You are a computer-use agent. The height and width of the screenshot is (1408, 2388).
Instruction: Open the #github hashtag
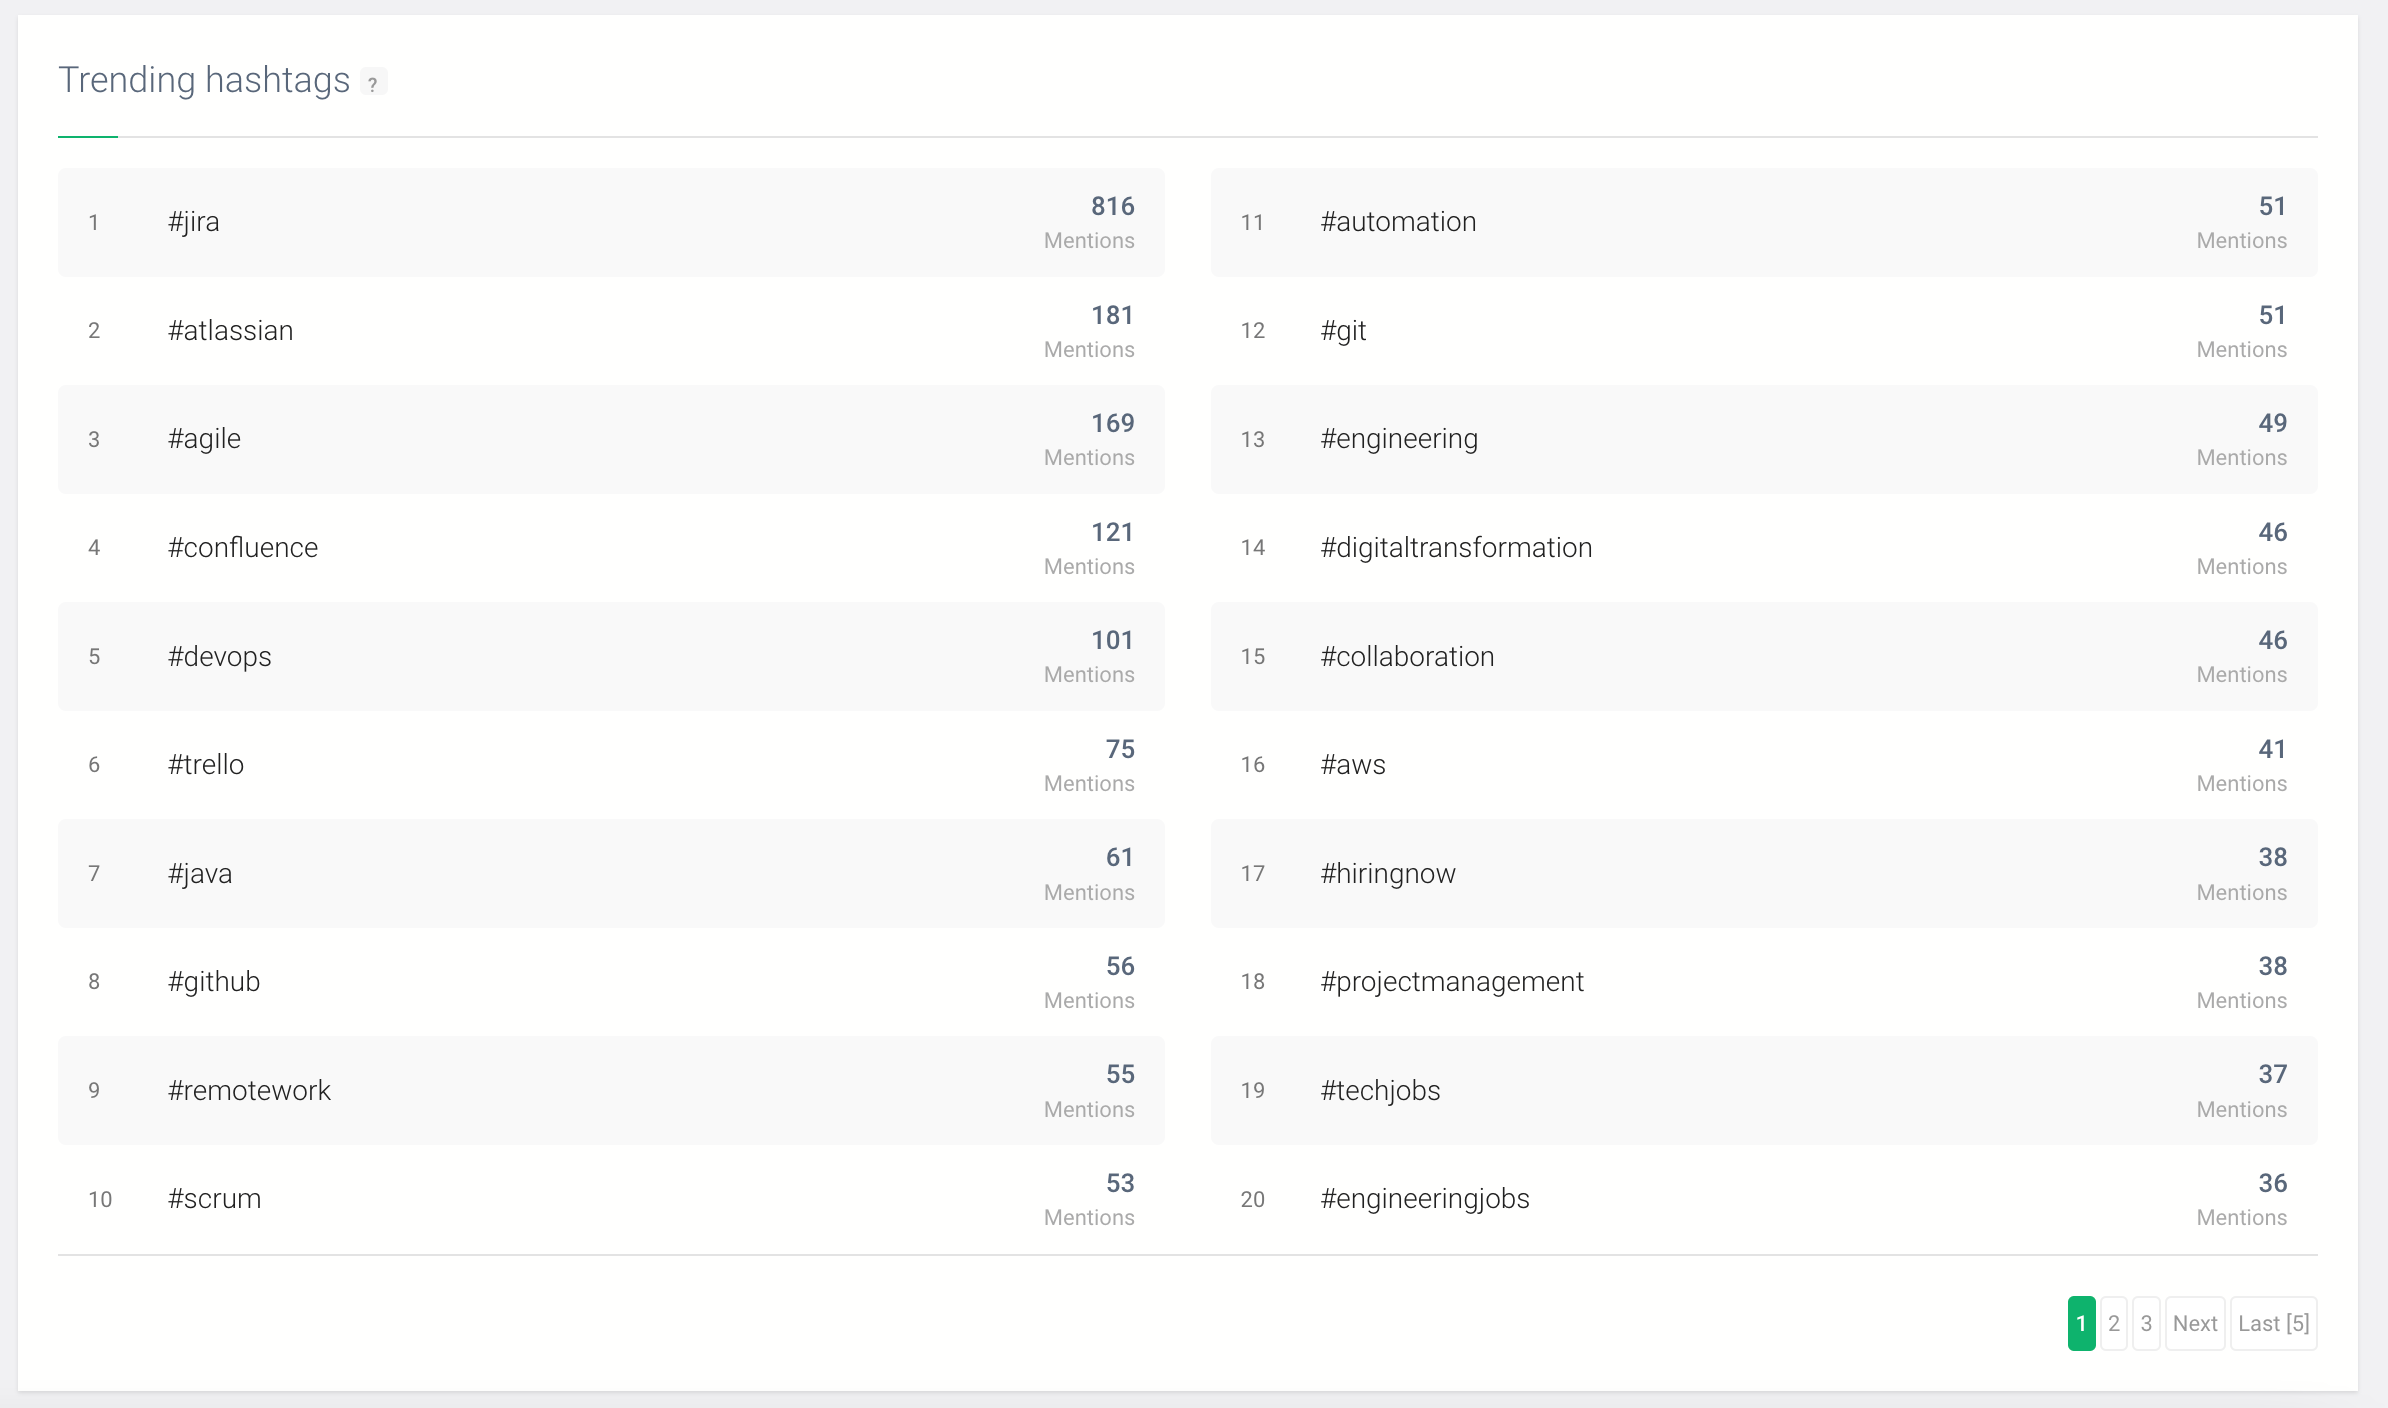coord(214,982)
